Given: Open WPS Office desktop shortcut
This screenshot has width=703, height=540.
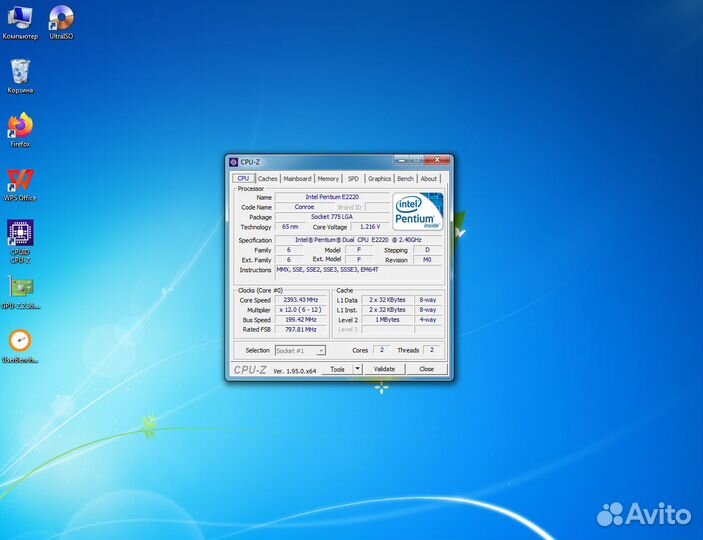Looking at the screenshot, I should point(20,185).
